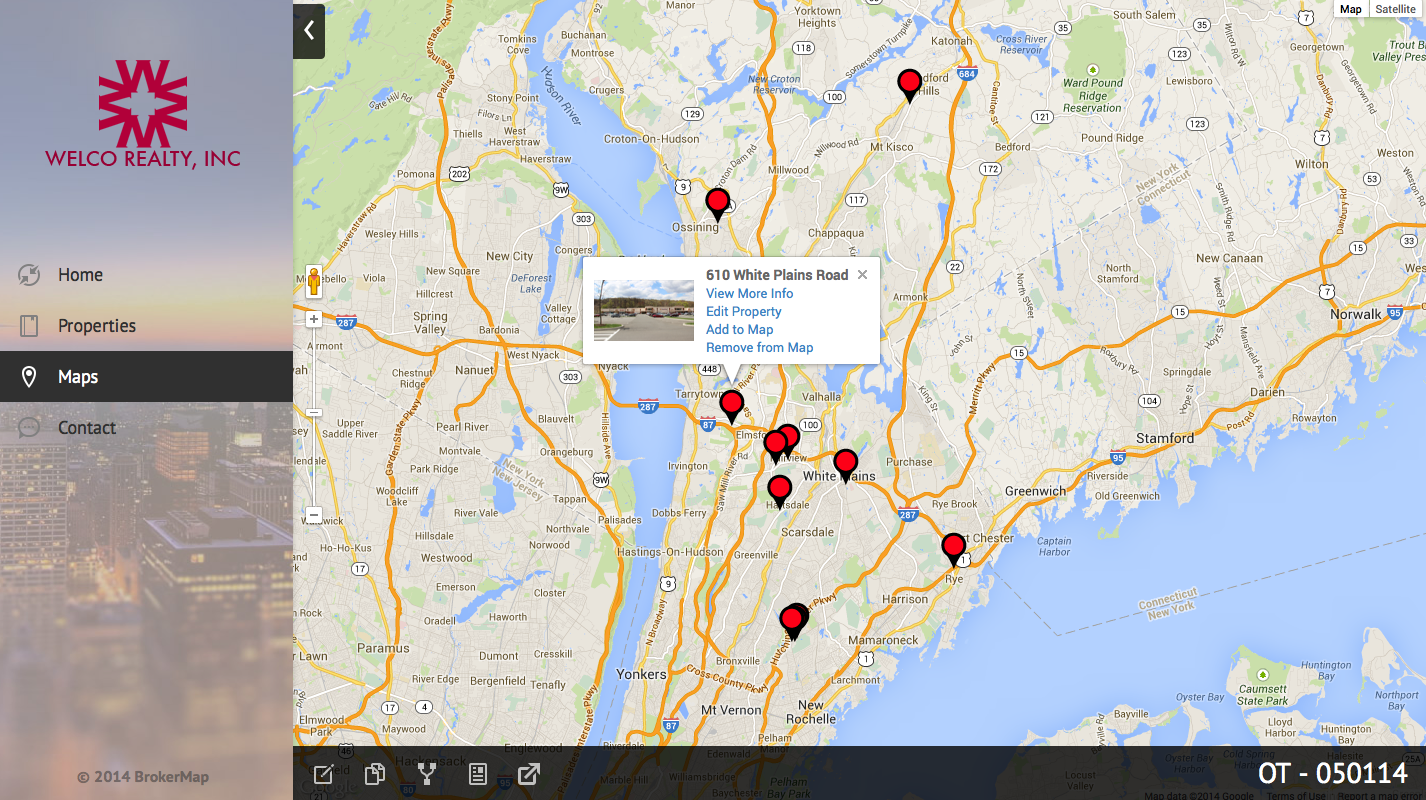
Task: Click the map zoom slider handle
Action: [x=314, y=412]
